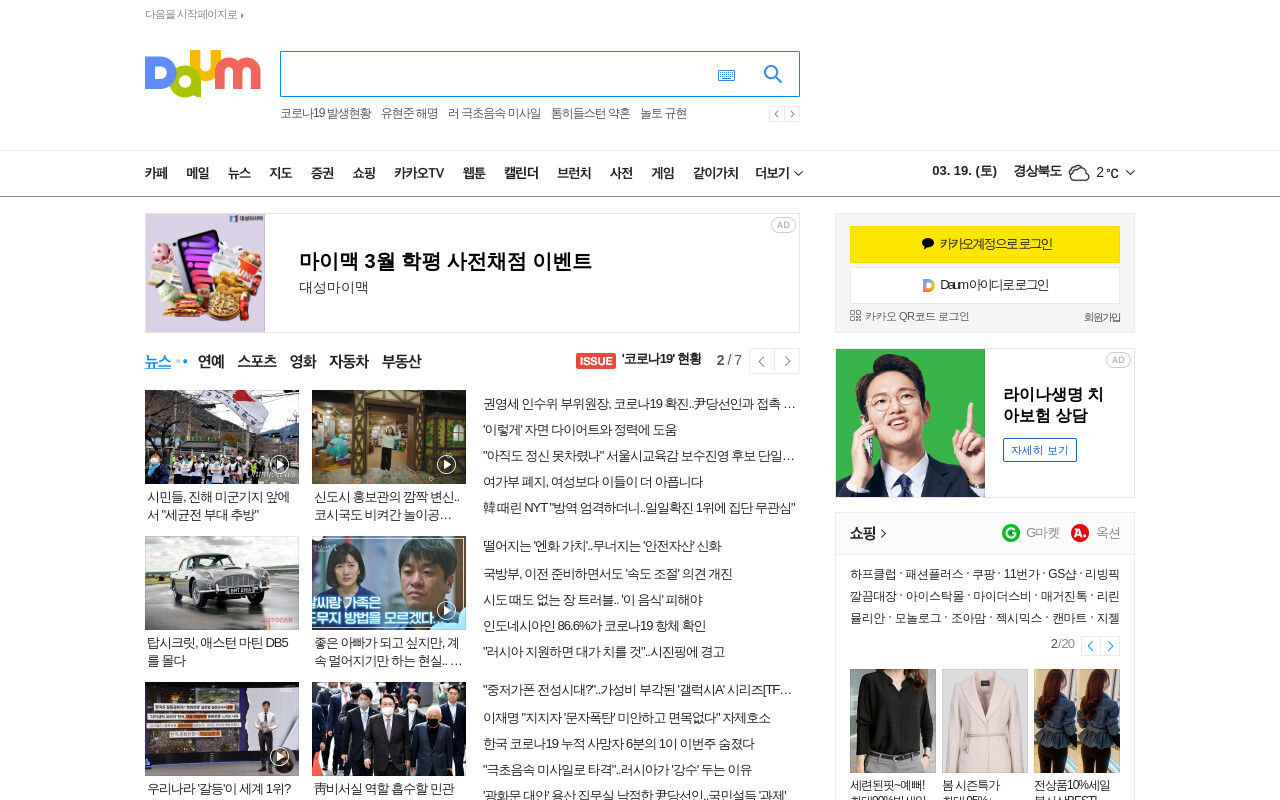The width and height of the screenshot is (1280, 800).
Task: Open the 카페 menu item
Action: coord(156,173)
